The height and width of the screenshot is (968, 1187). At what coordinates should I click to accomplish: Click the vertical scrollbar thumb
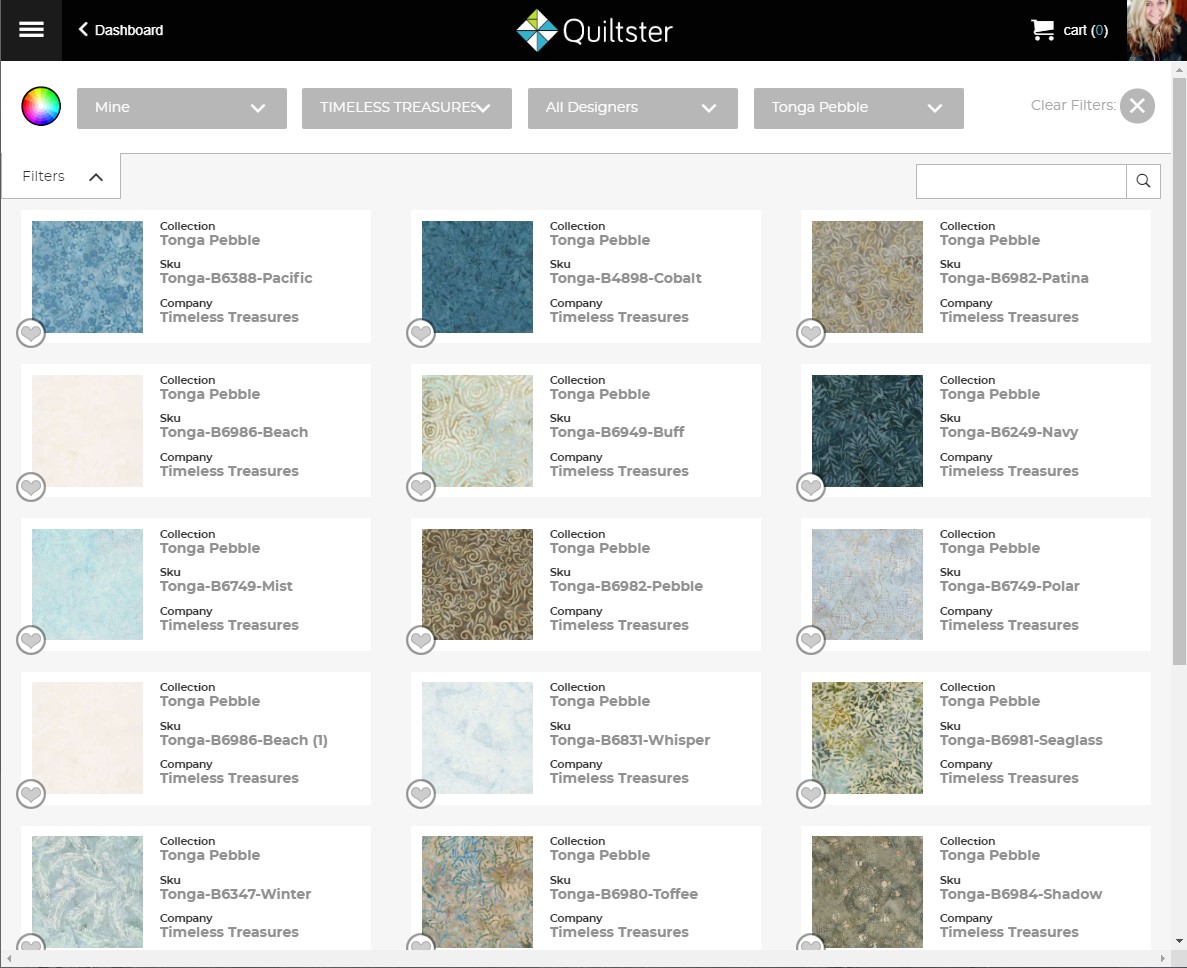coord(1179,371)
